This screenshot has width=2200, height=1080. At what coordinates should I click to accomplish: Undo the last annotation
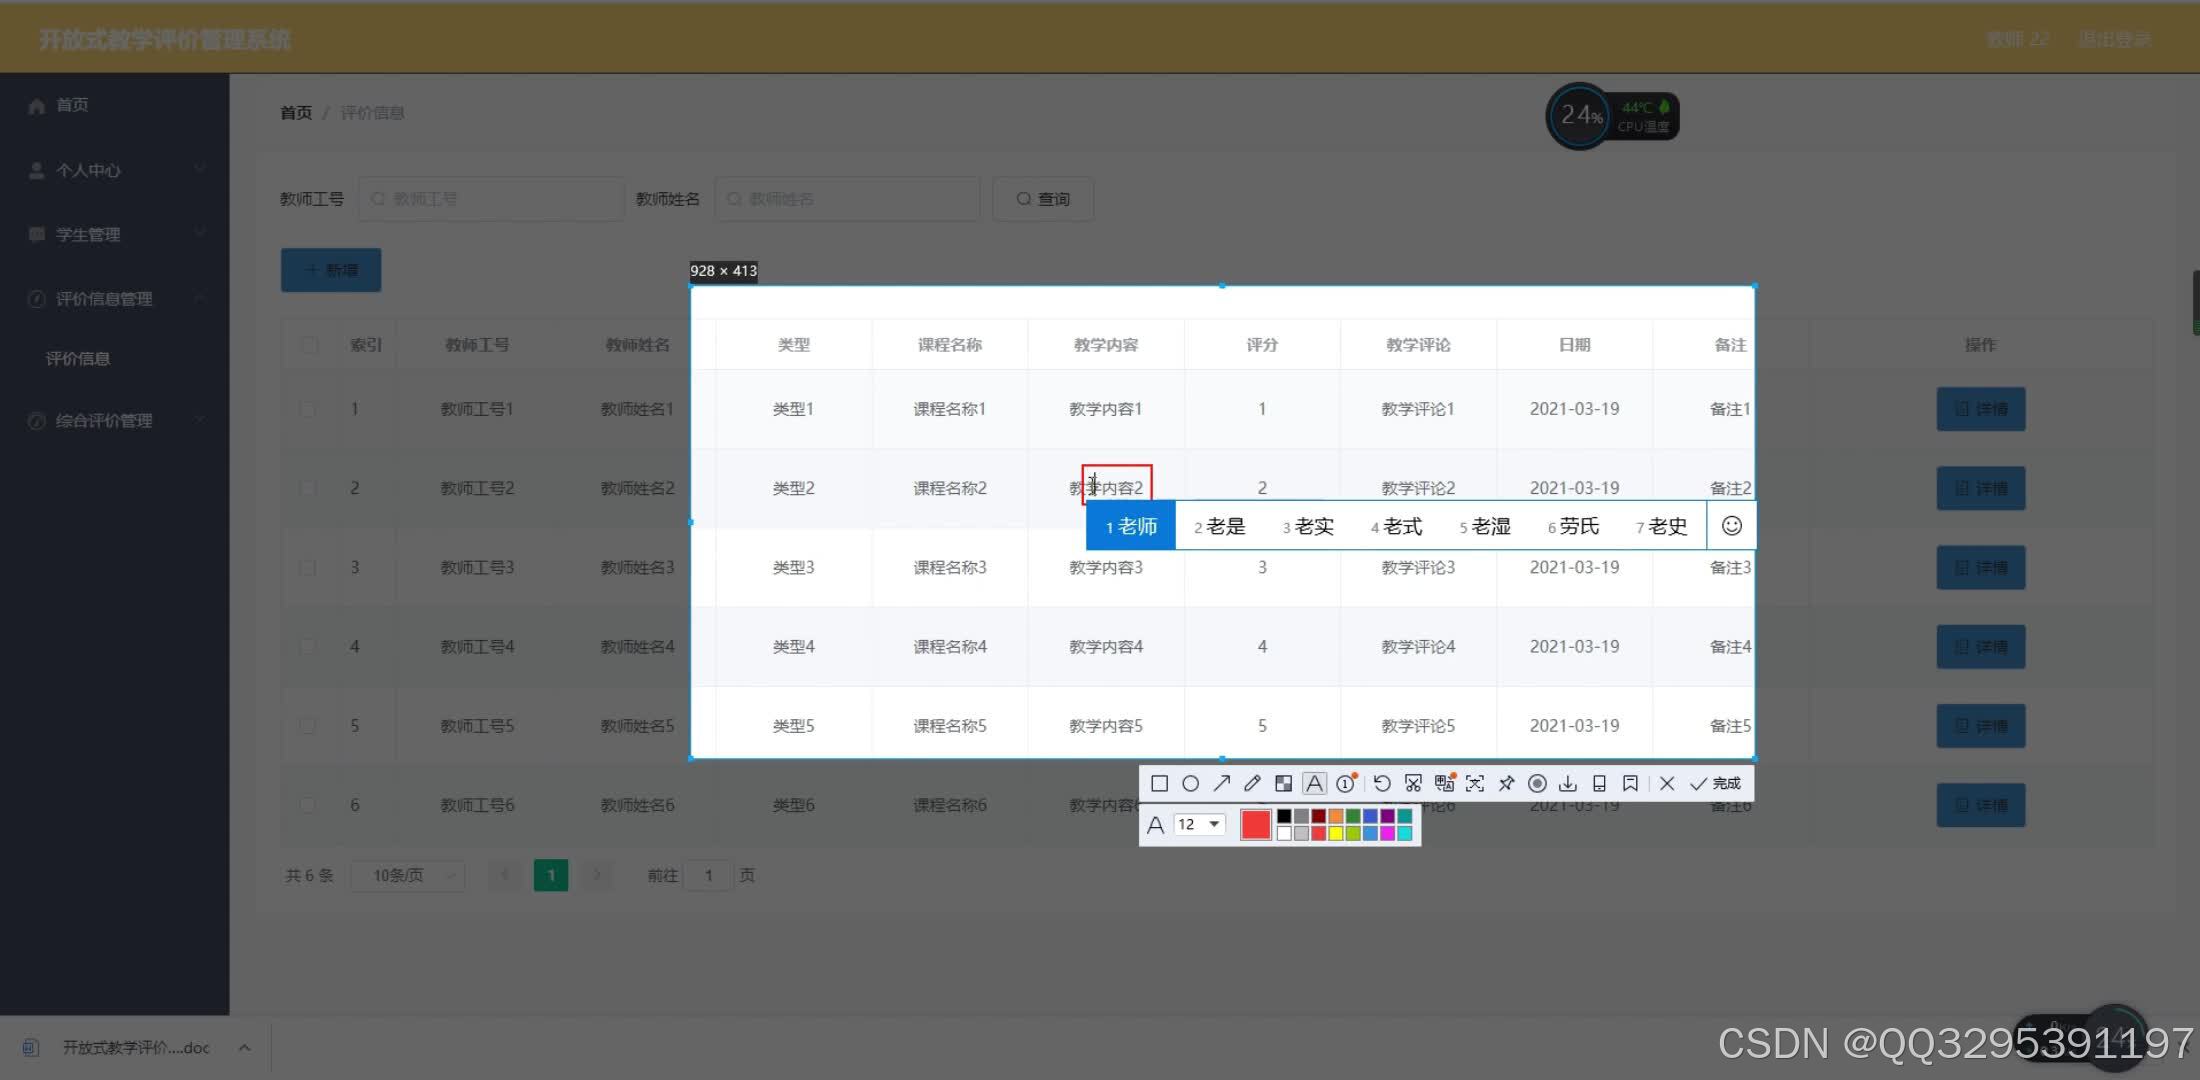(x=1382, y=784)
